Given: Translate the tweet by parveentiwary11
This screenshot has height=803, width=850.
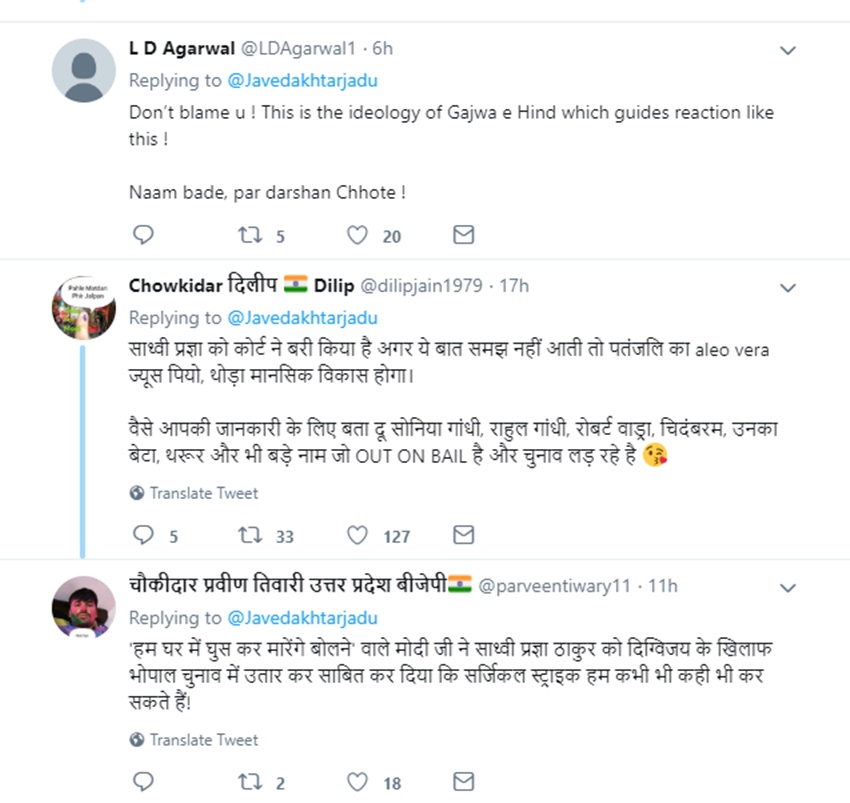Looking at the screenshot, I should click(x=203, y=740).
